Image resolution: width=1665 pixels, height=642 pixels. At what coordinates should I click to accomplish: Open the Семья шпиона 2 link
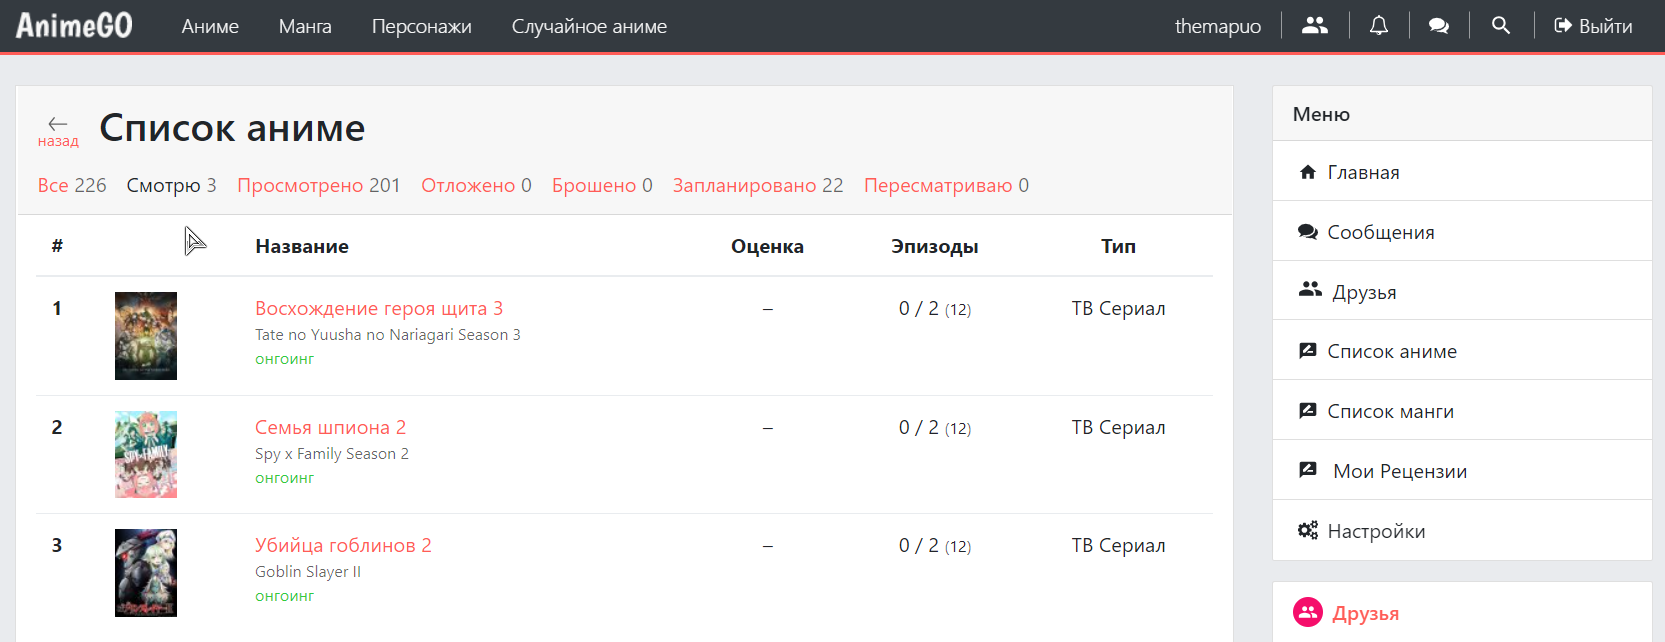click(330, 427)
